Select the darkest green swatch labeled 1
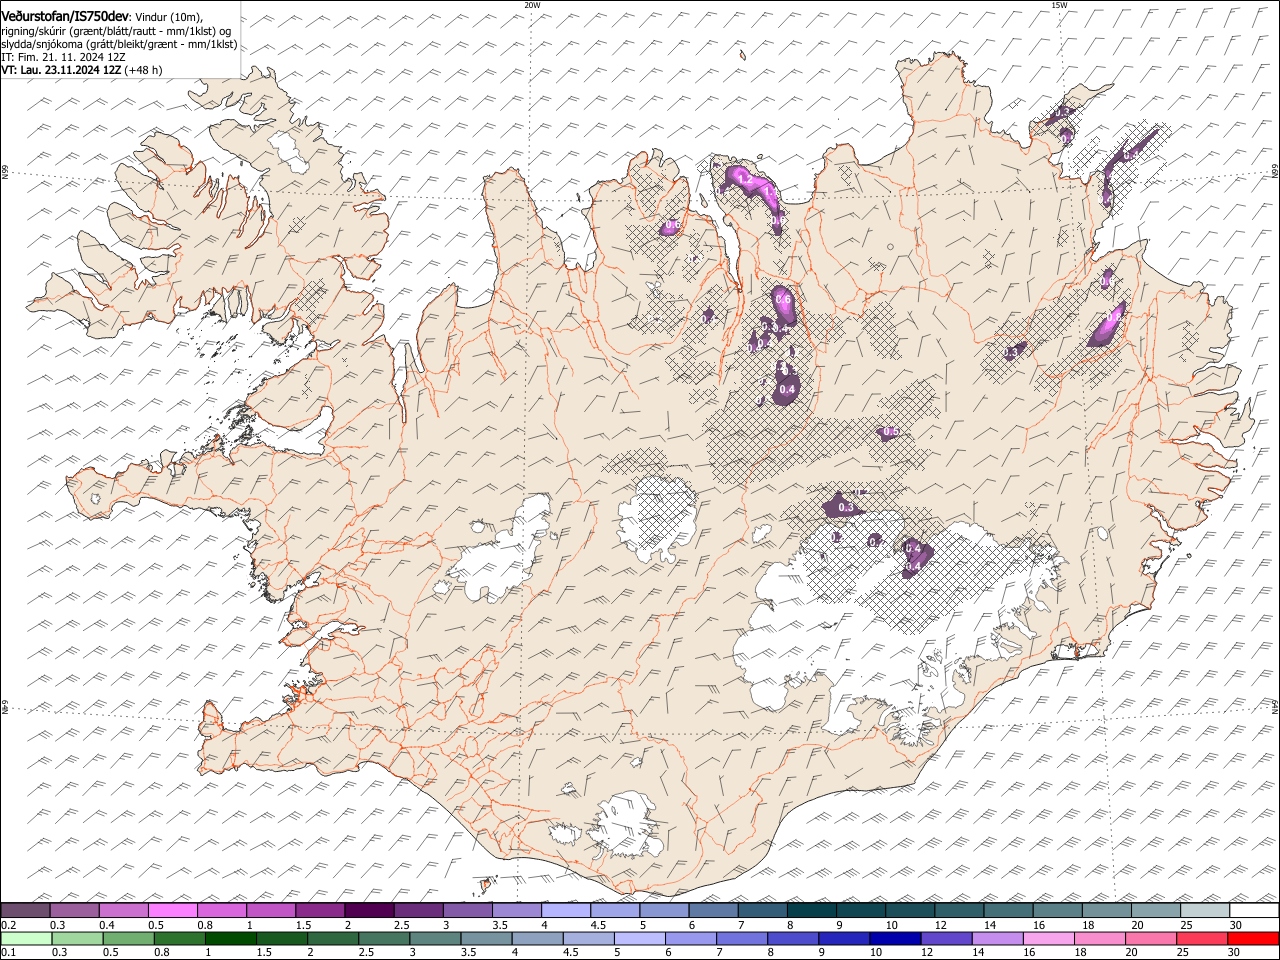 (229, 939)
